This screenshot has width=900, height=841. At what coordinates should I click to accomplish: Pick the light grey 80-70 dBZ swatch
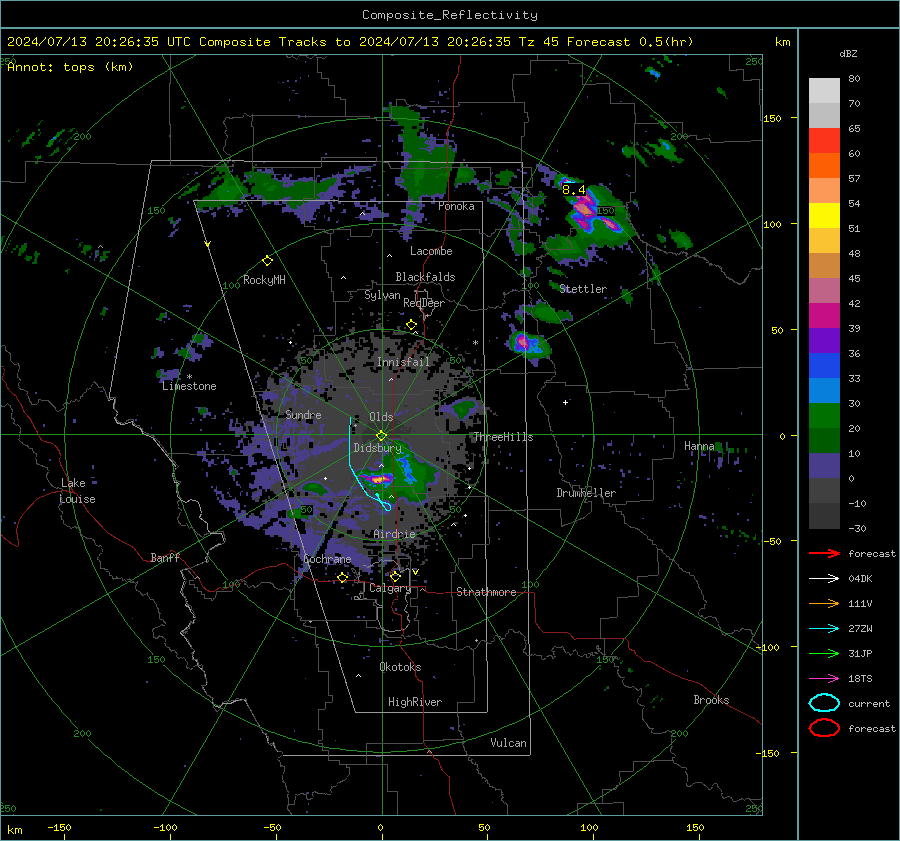point(824,91)
